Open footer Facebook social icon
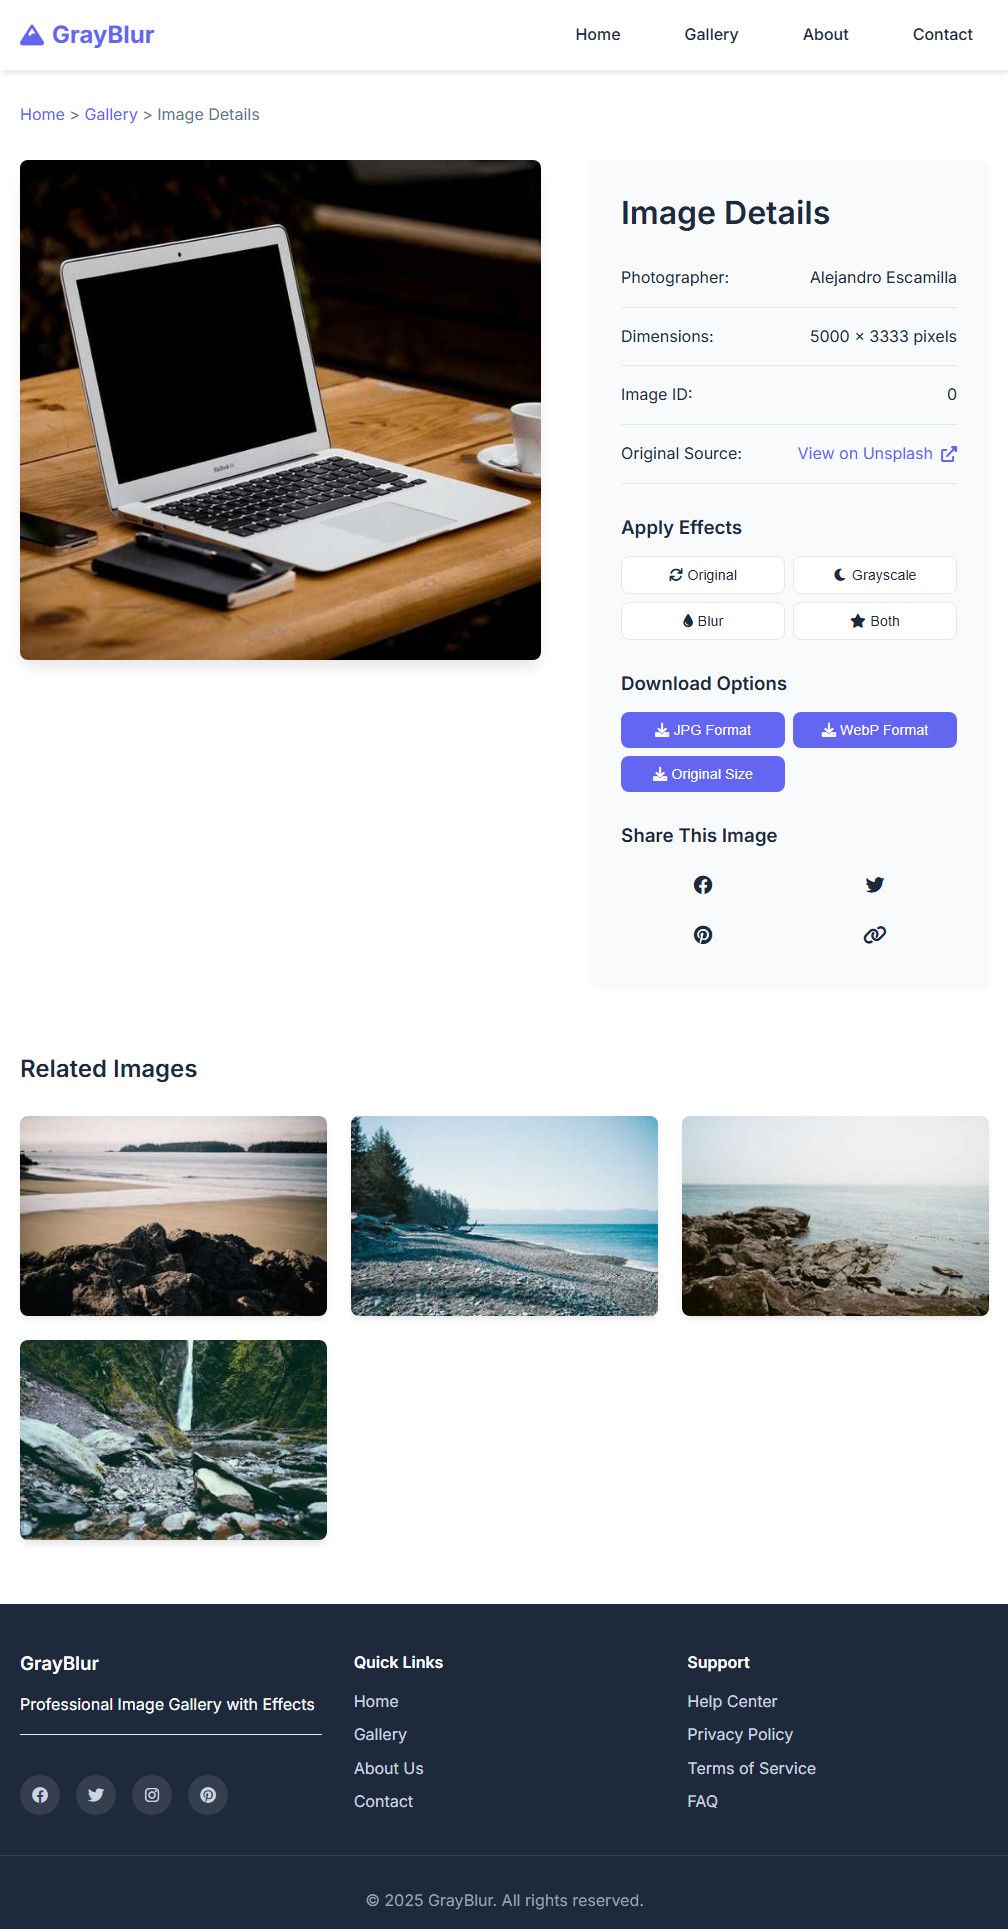1008x1929 pixels. (40, 1795)
